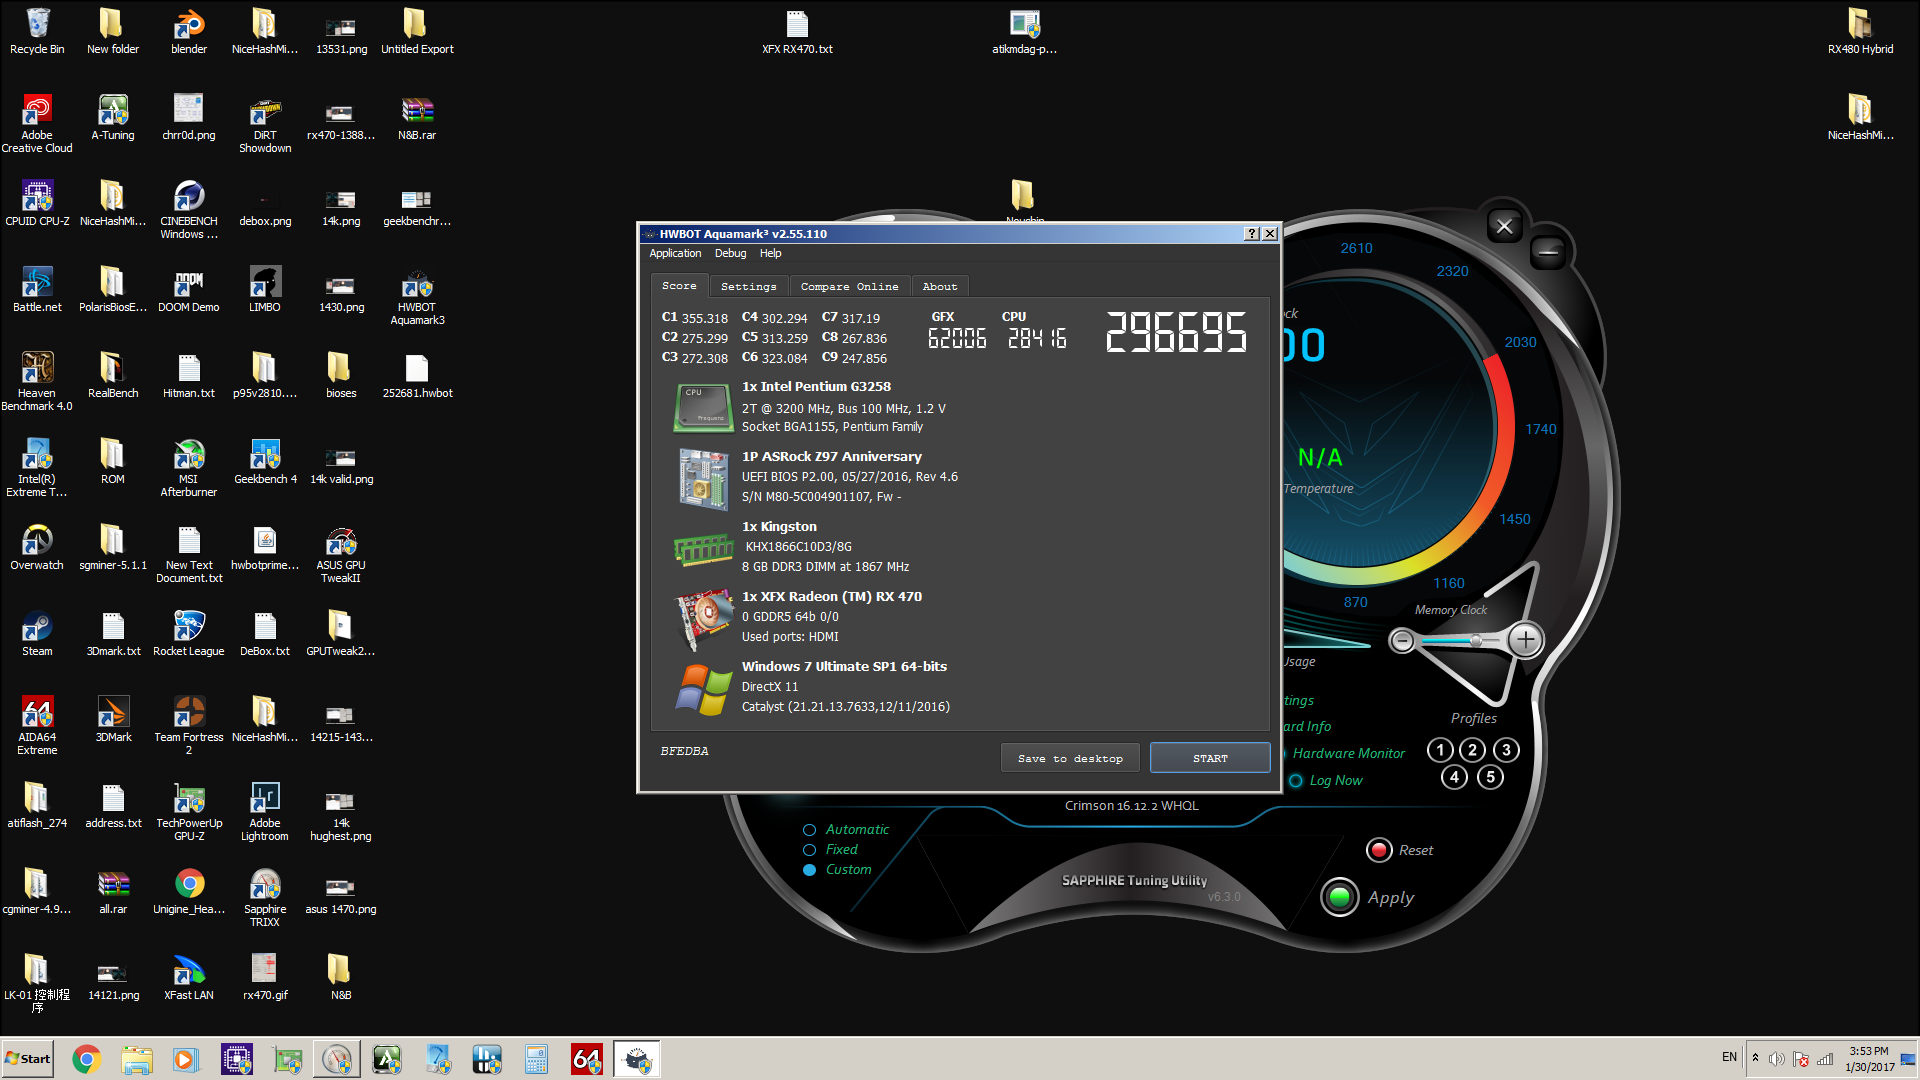Launch Chrome from the taskbar

[x=86, y=1059]
